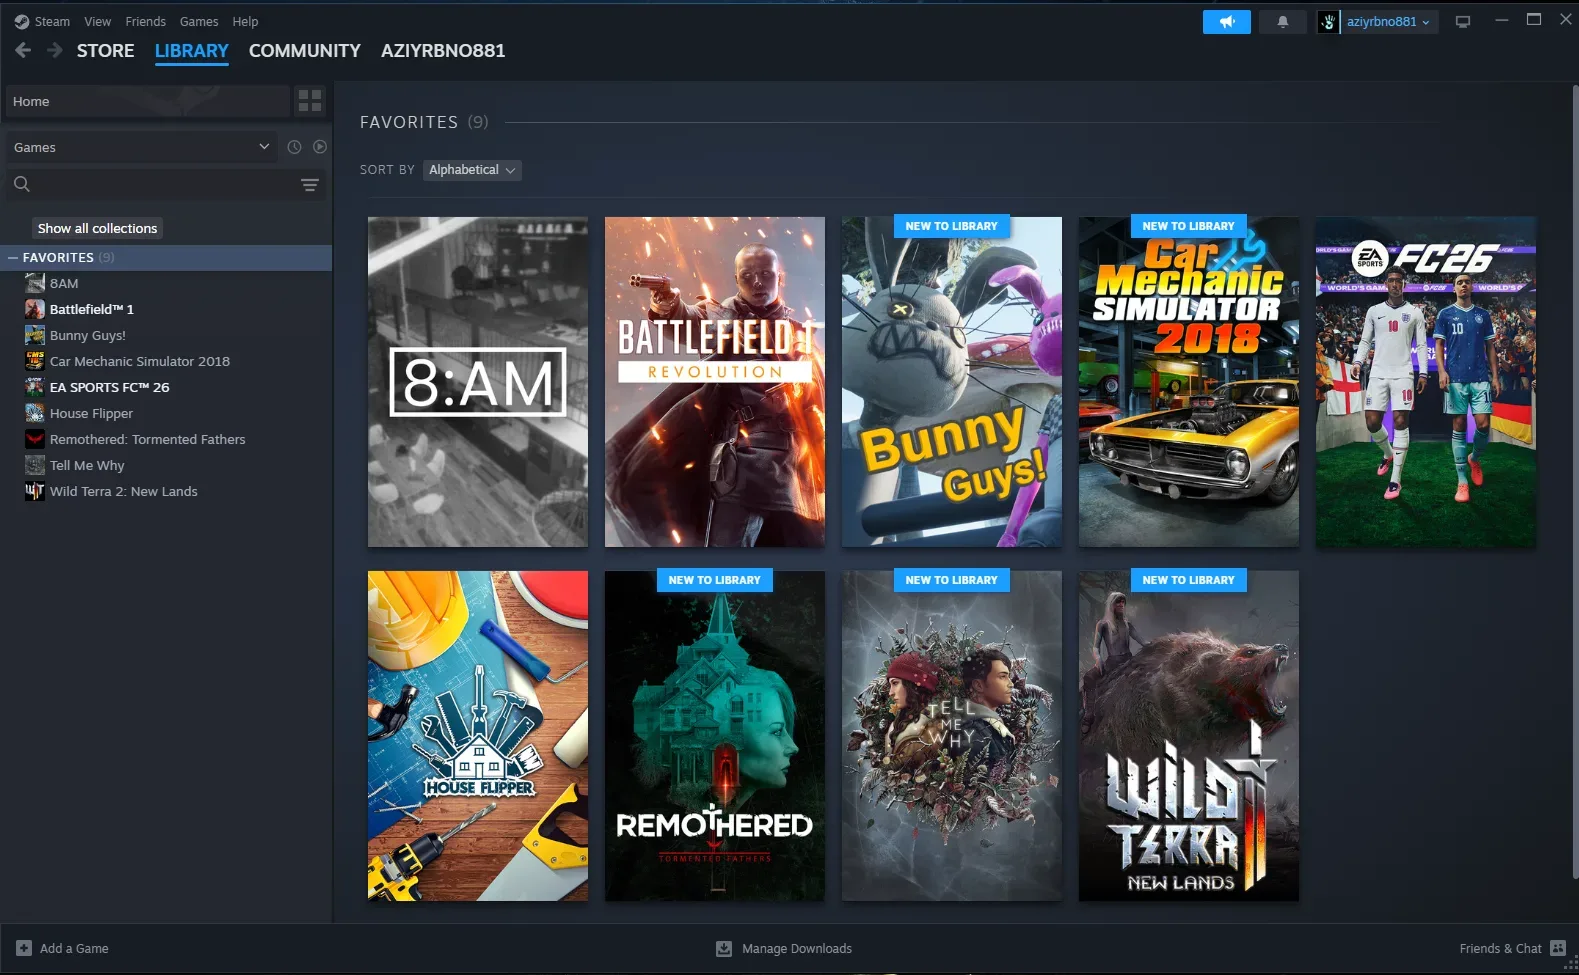Switch to collections grid view icon
Image resolution: width=1579 pixels, height=975 pixels.
click(x=310, y=101)
